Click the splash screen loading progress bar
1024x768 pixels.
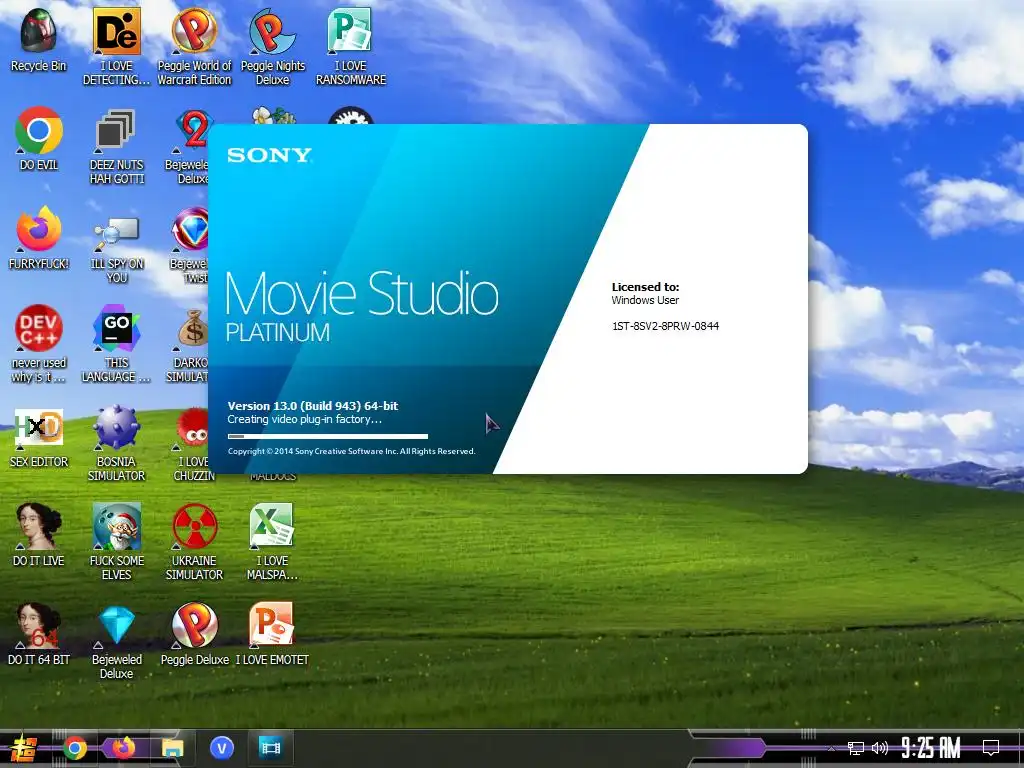click(x=328, y=436)
